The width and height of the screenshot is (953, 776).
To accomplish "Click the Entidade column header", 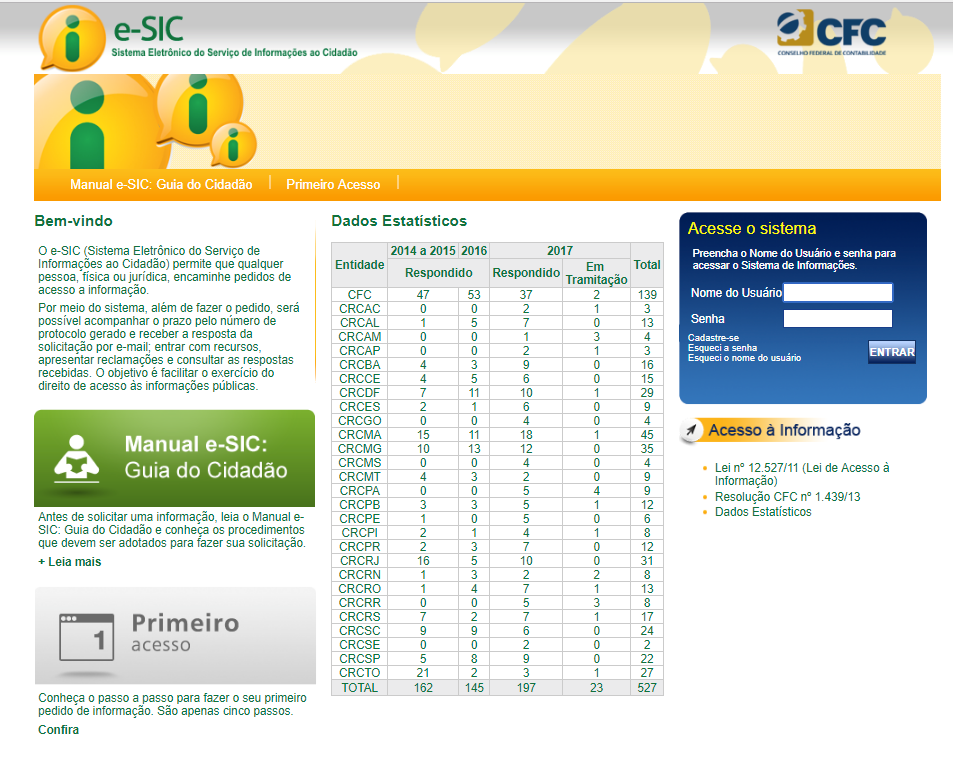I will [360, 265].
